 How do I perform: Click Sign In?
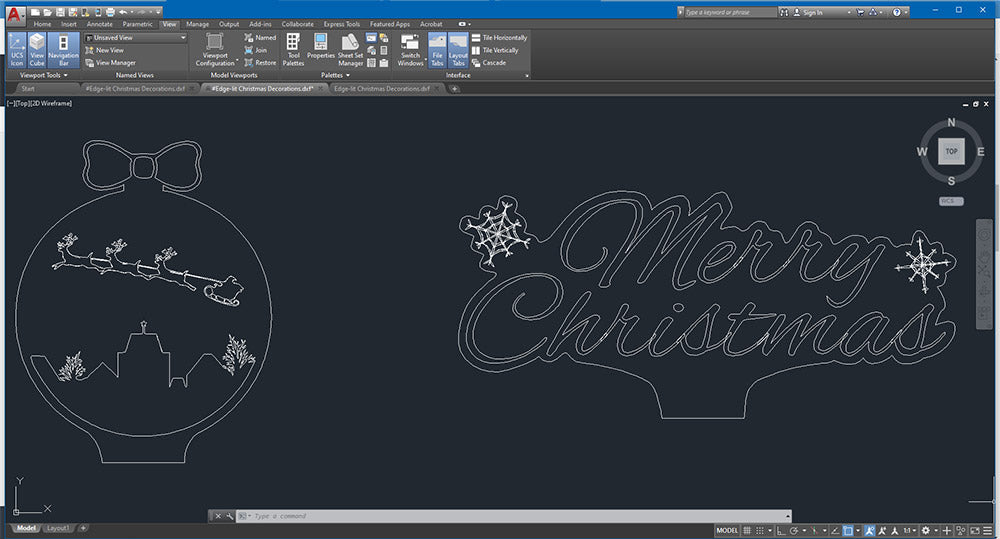807,12
